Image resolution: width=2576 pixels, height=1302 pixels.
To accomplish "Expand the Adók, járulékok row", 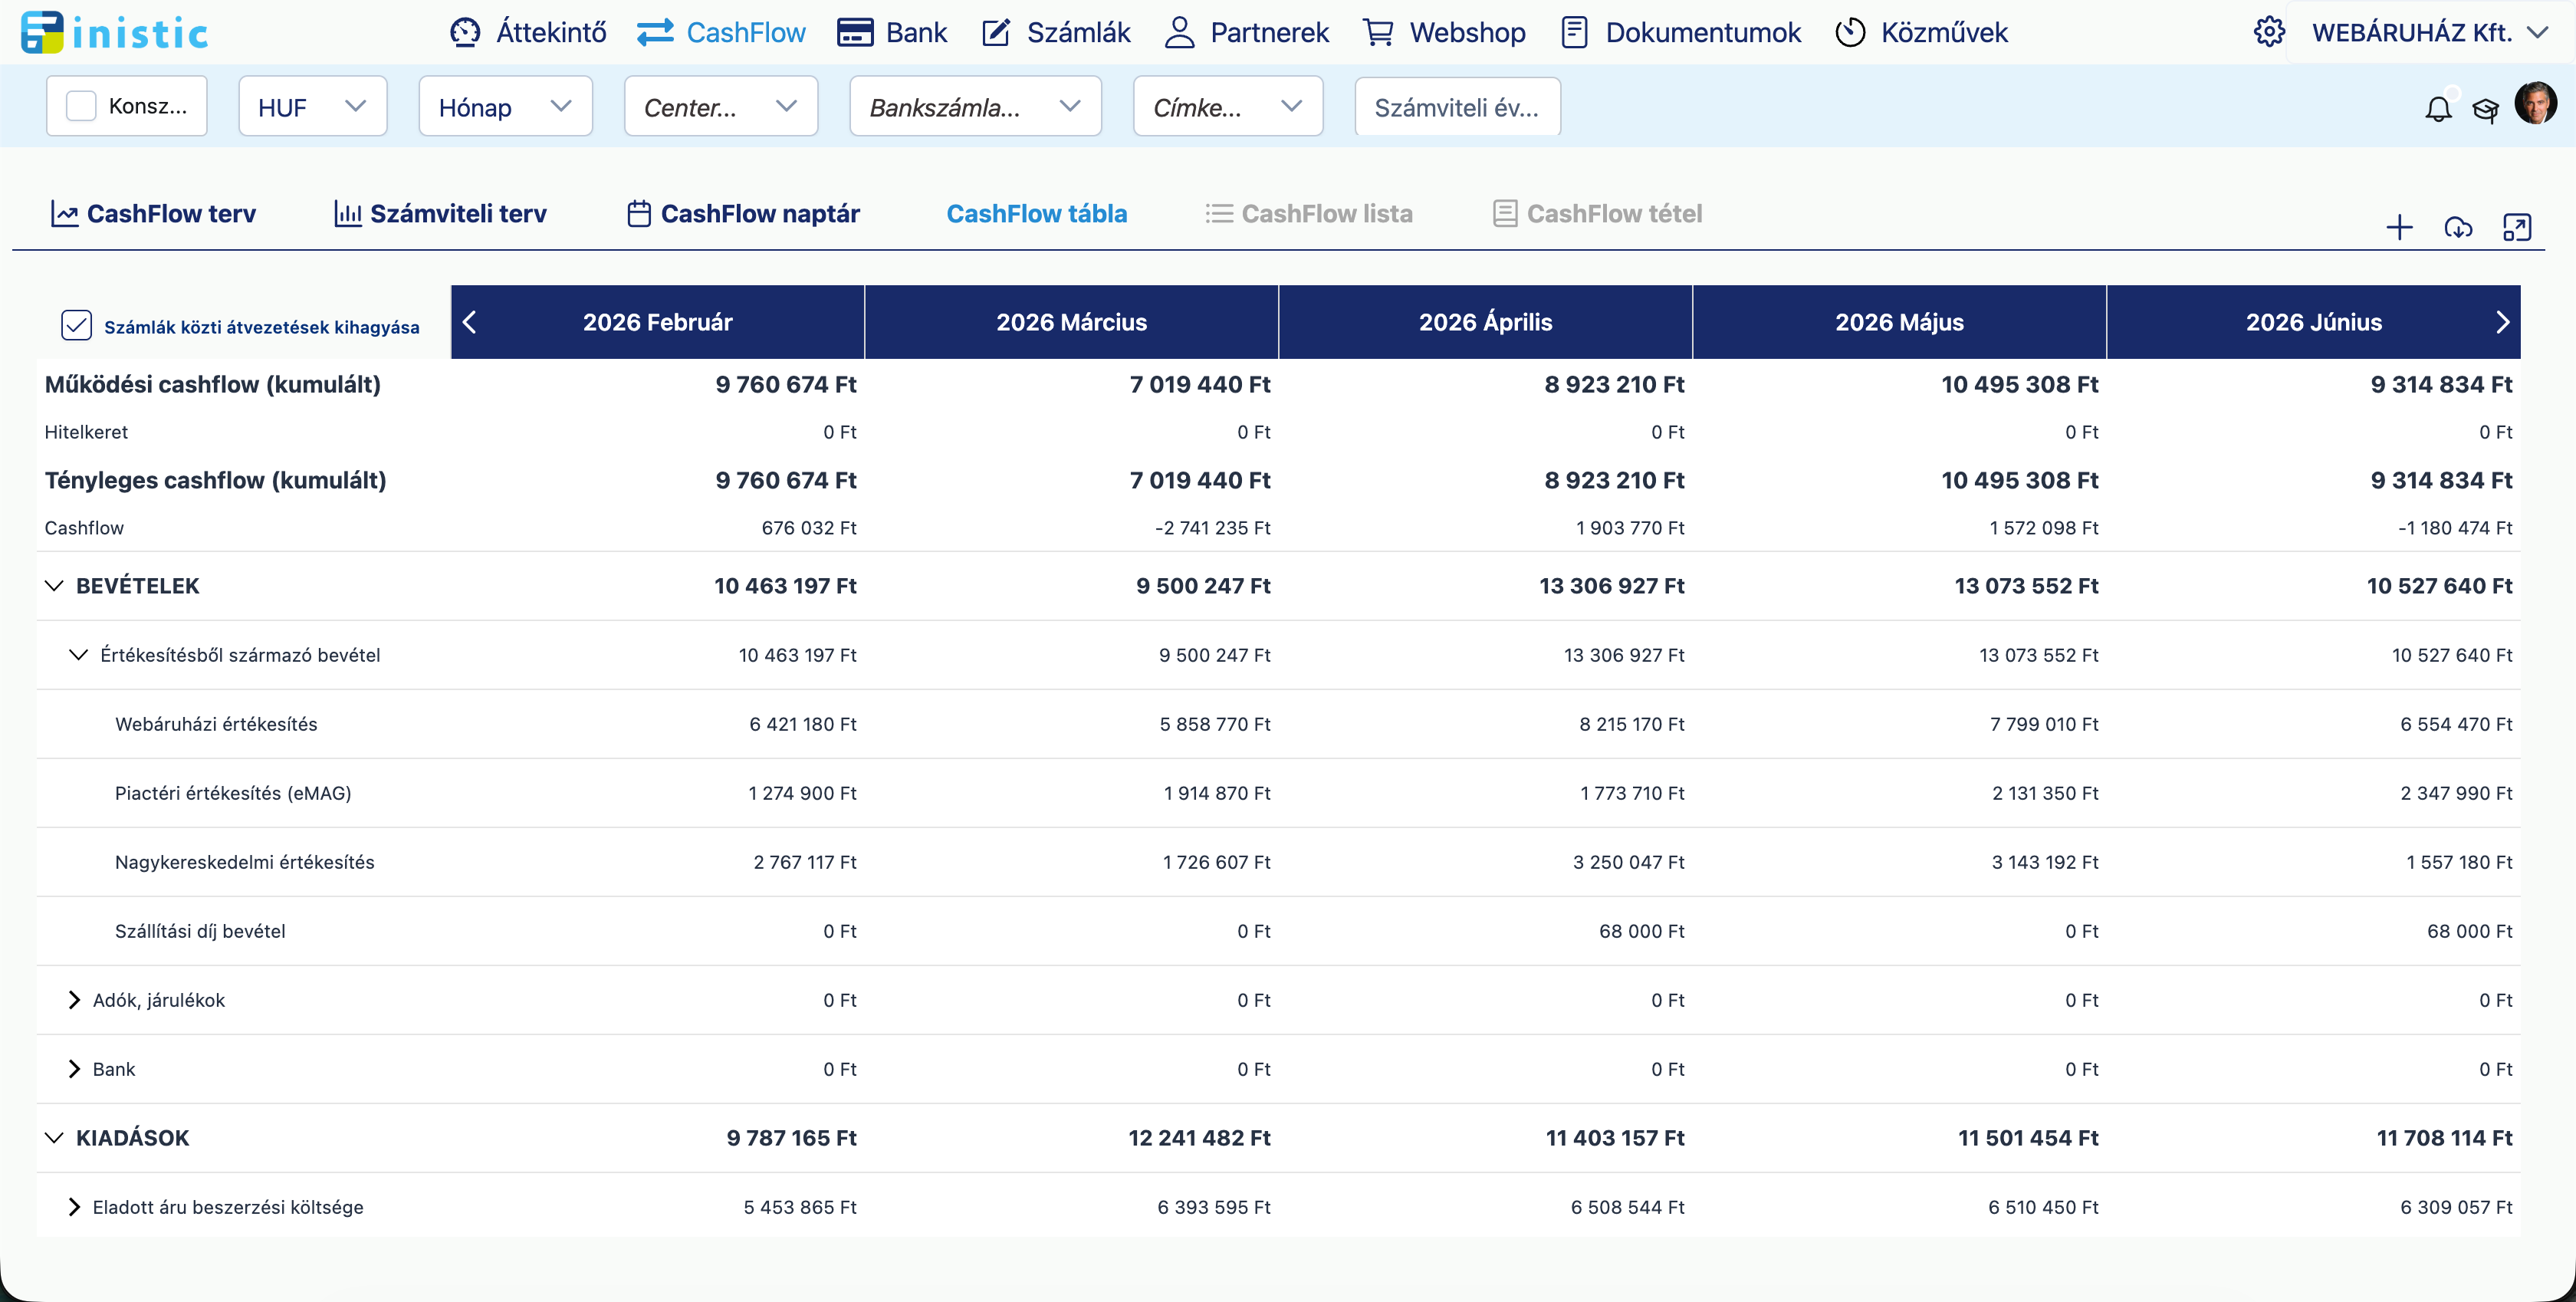I will pyautogui.click(x=73, y=1000).
